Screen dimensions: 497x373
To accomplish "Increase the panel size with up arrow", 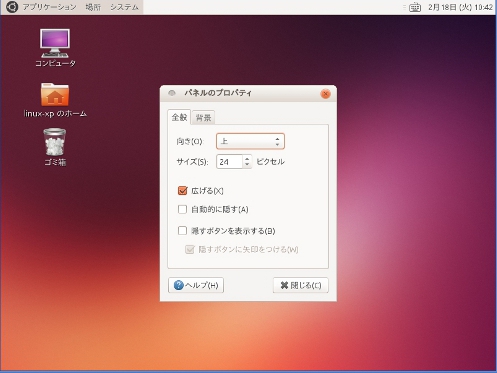I will click(x=247, y=159).
